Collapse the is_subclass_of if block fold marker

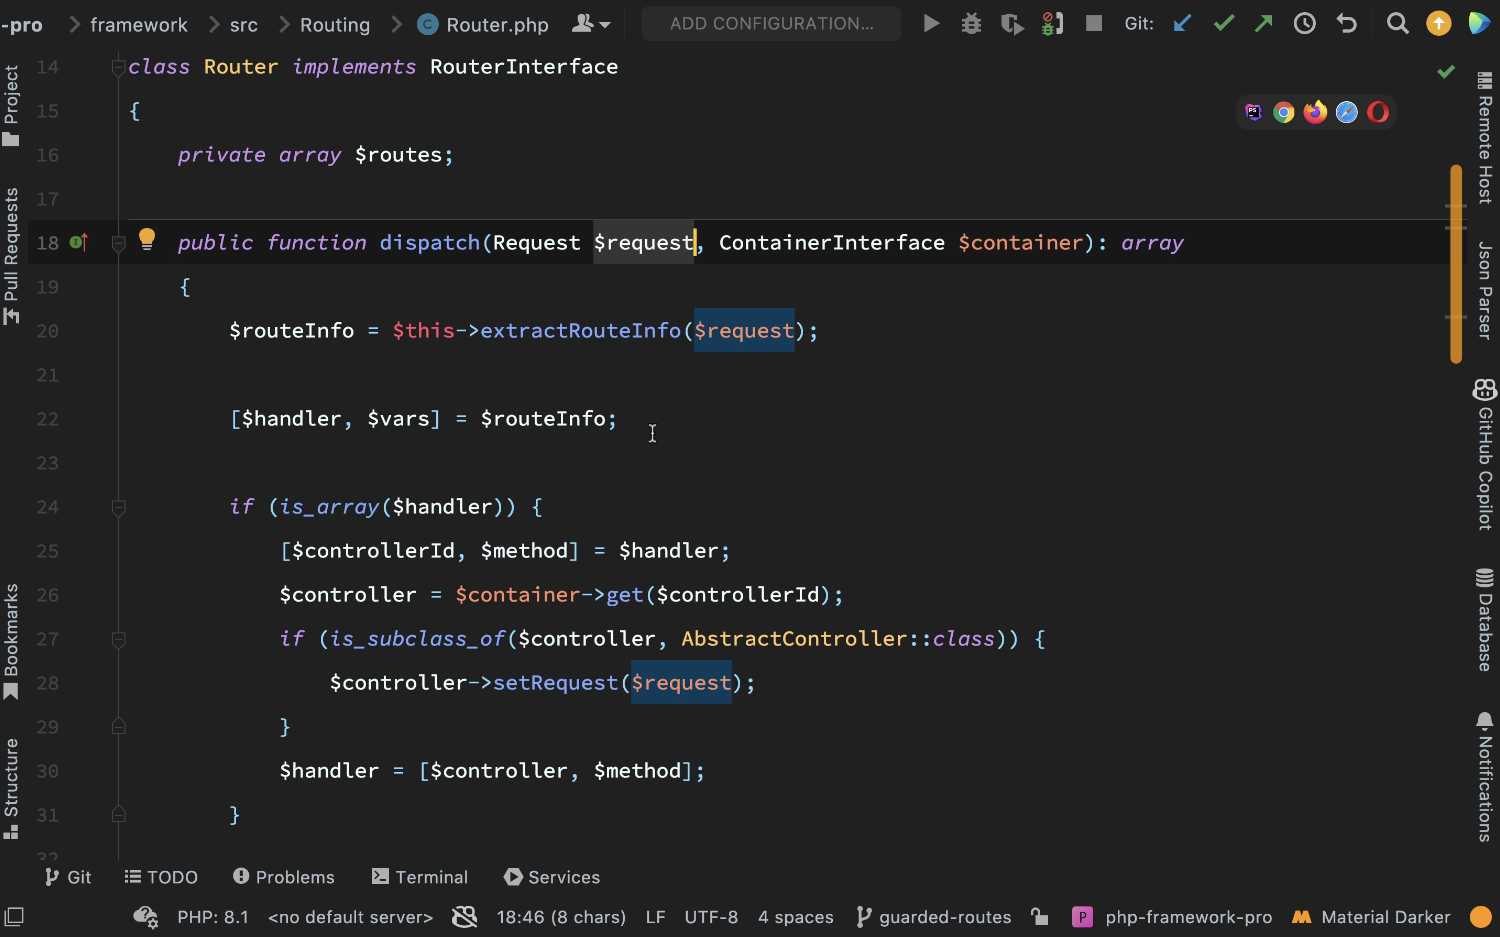pos(118,639)
